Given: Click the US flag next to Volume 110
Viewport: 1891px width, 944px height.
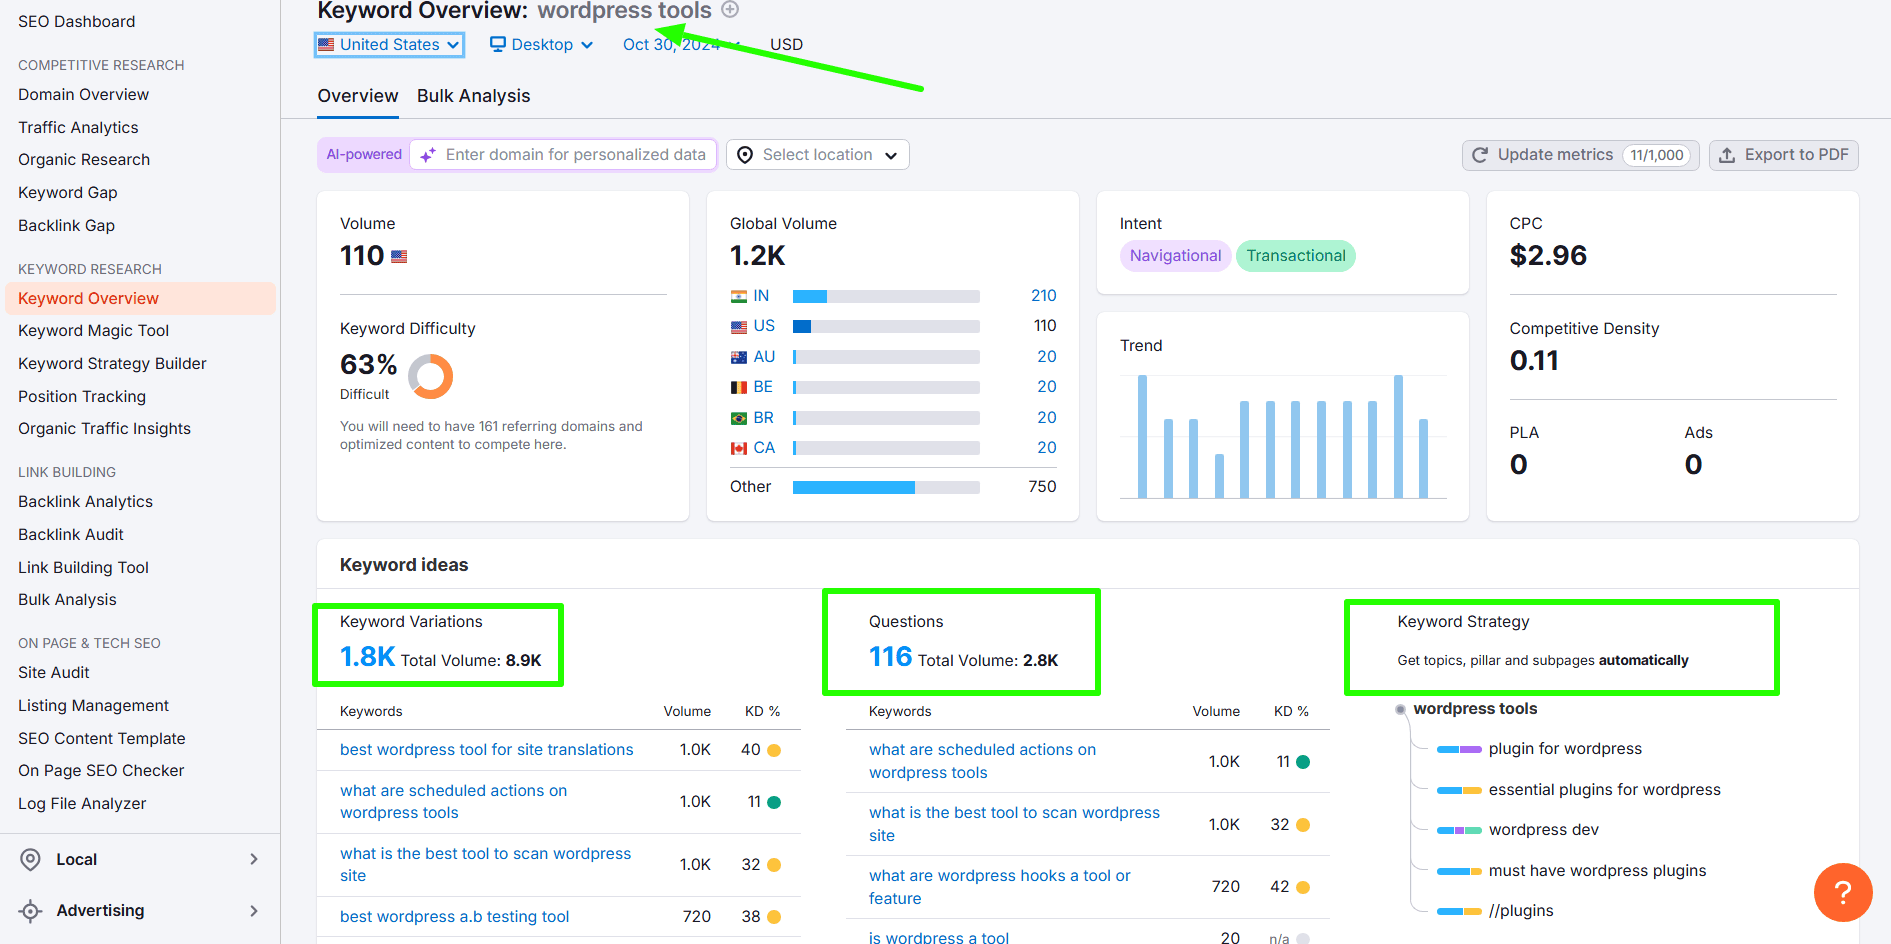Looking at the screenshot, I should tap(399, 257).
